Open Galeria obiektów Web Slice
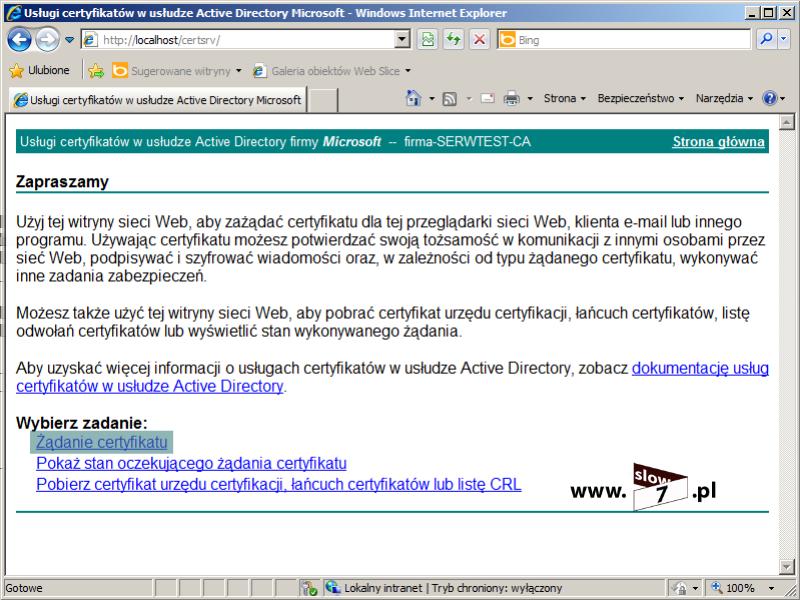800x600 pixels. pyautogui.click(x=332, y=70)
